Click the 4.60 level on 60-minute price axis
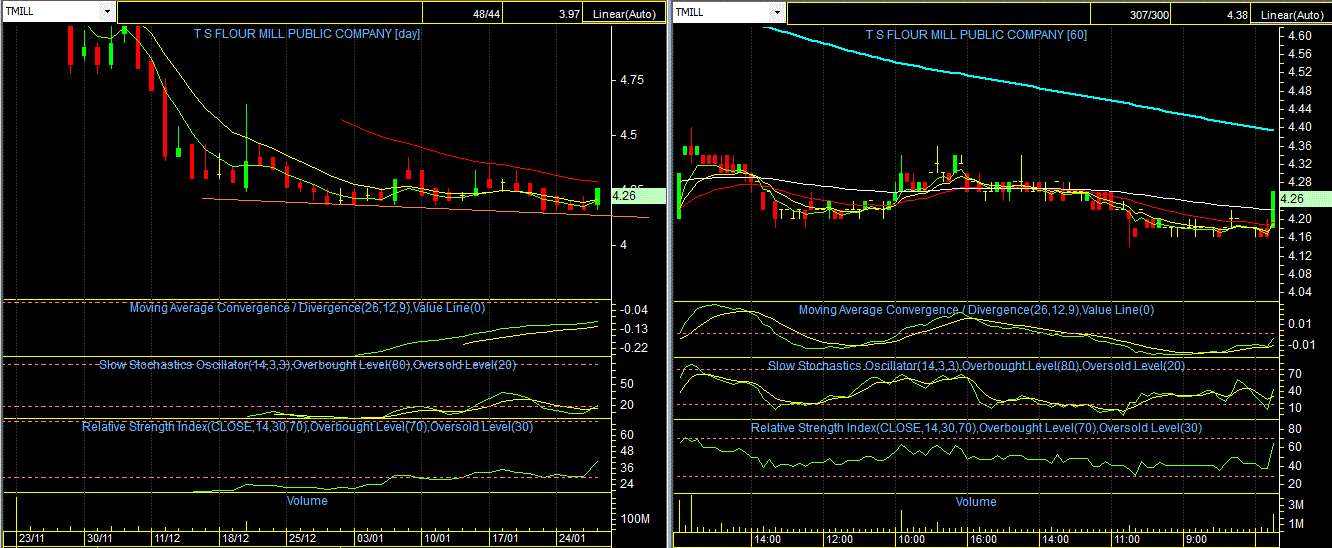 click(x=1300, y=36)
